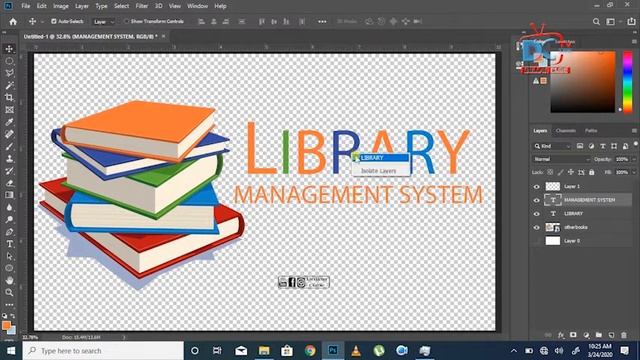This screenshot has width=640, height=360.
Task: Add a layer style with fx icon
Action: (561, 335)
